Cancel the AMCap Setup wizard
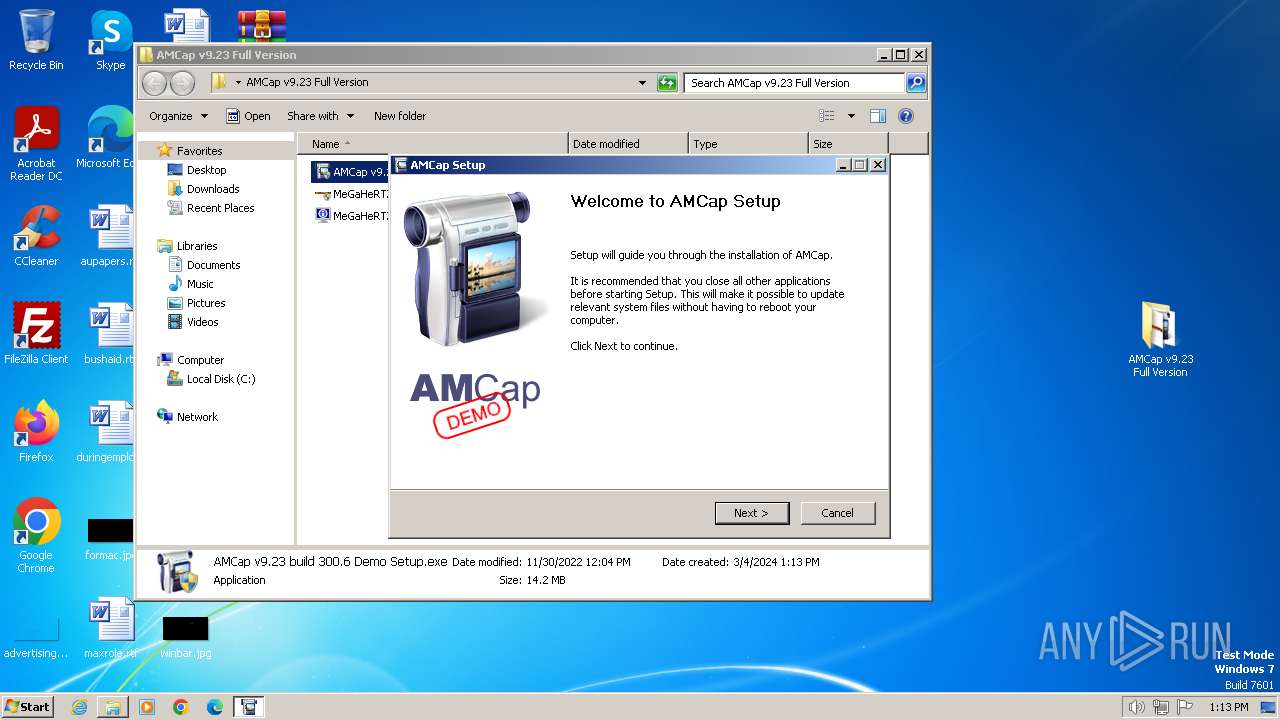Screen dimensions: 1280x720 pos(837,513)
